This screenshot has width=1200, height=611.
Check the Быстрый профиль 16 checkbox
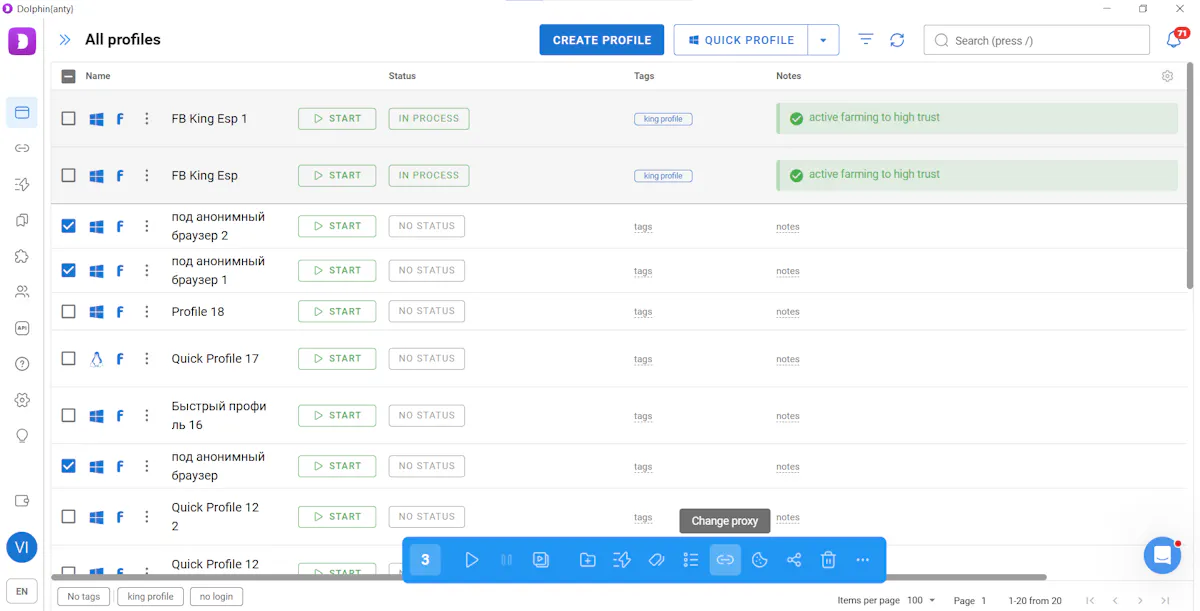point(68,415)
